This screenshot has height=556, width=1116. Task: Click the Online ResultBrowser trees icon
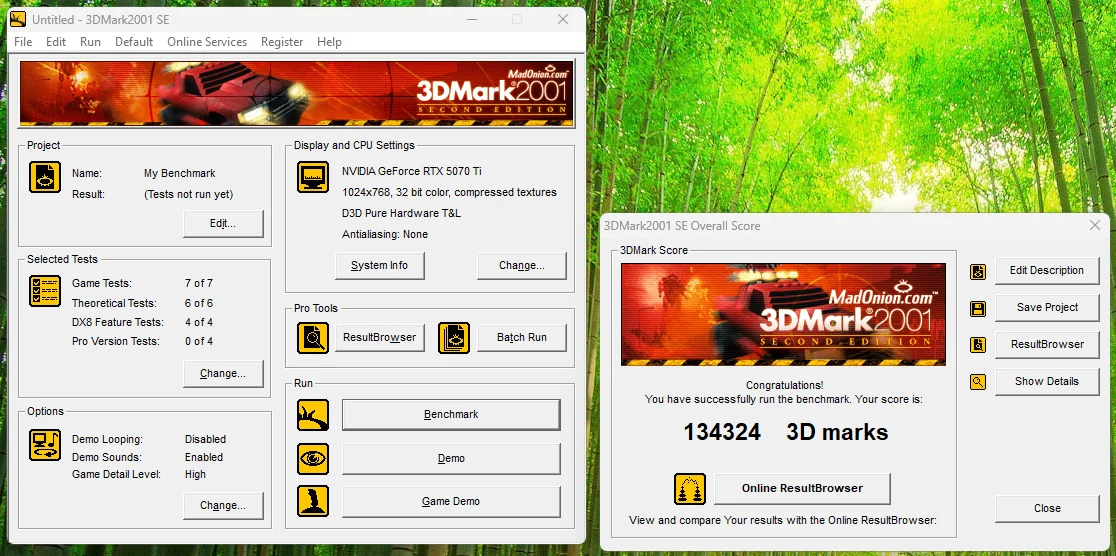pos(690,489)
